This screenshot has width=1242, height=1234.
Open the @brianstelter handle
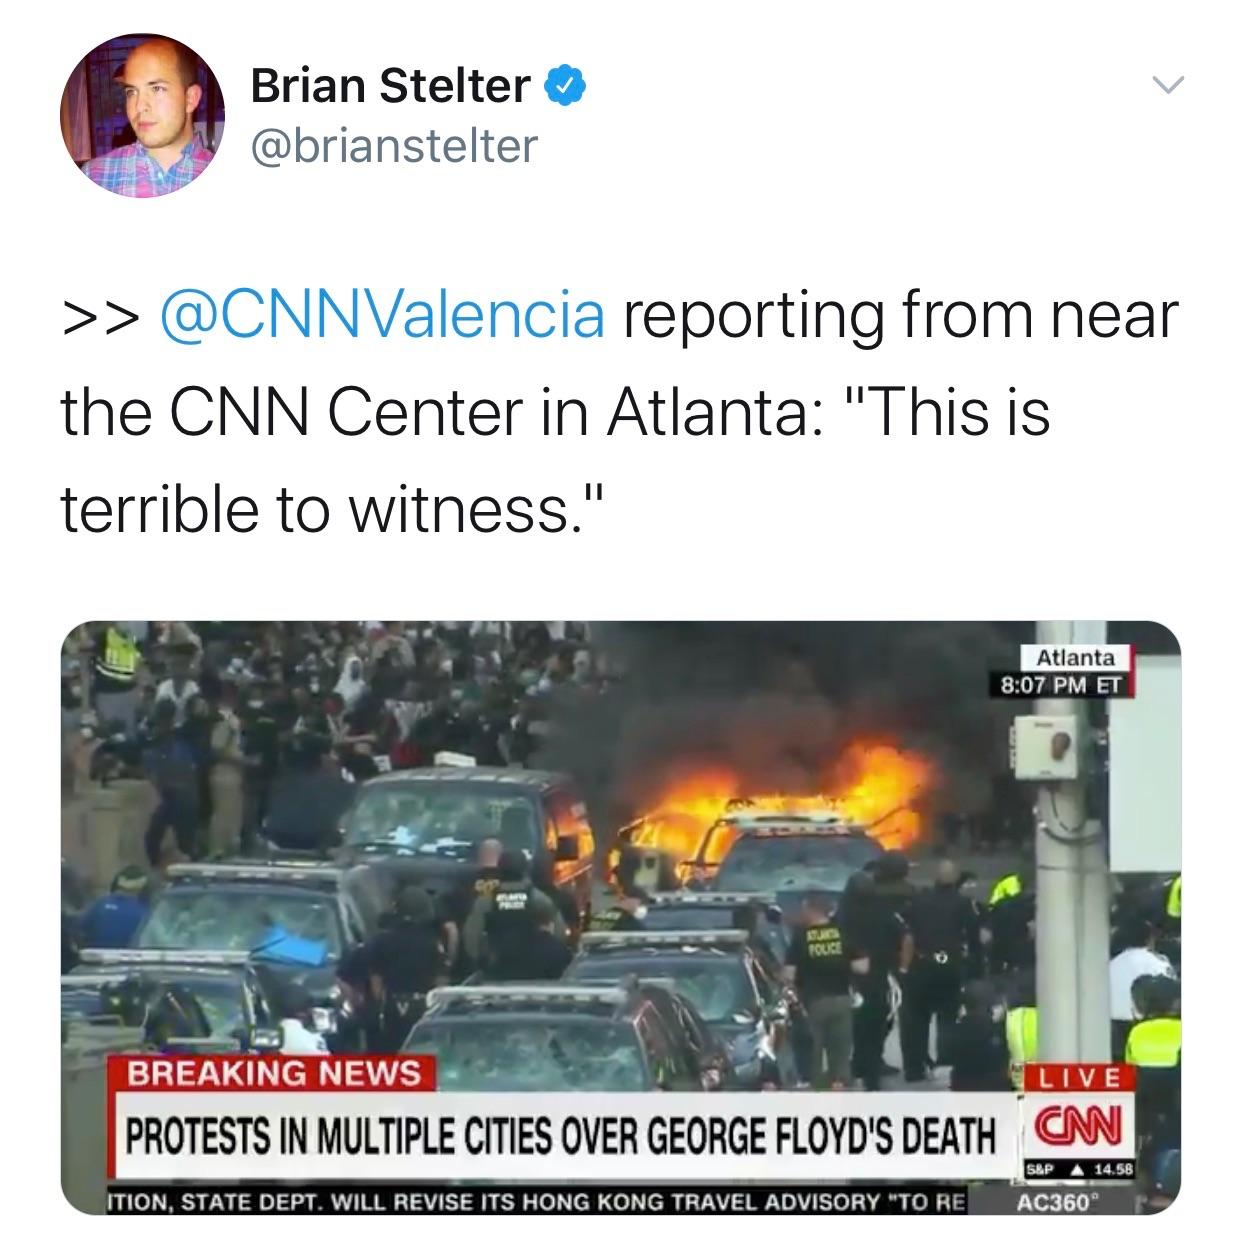pyautogui.click(x=394, y=145)
